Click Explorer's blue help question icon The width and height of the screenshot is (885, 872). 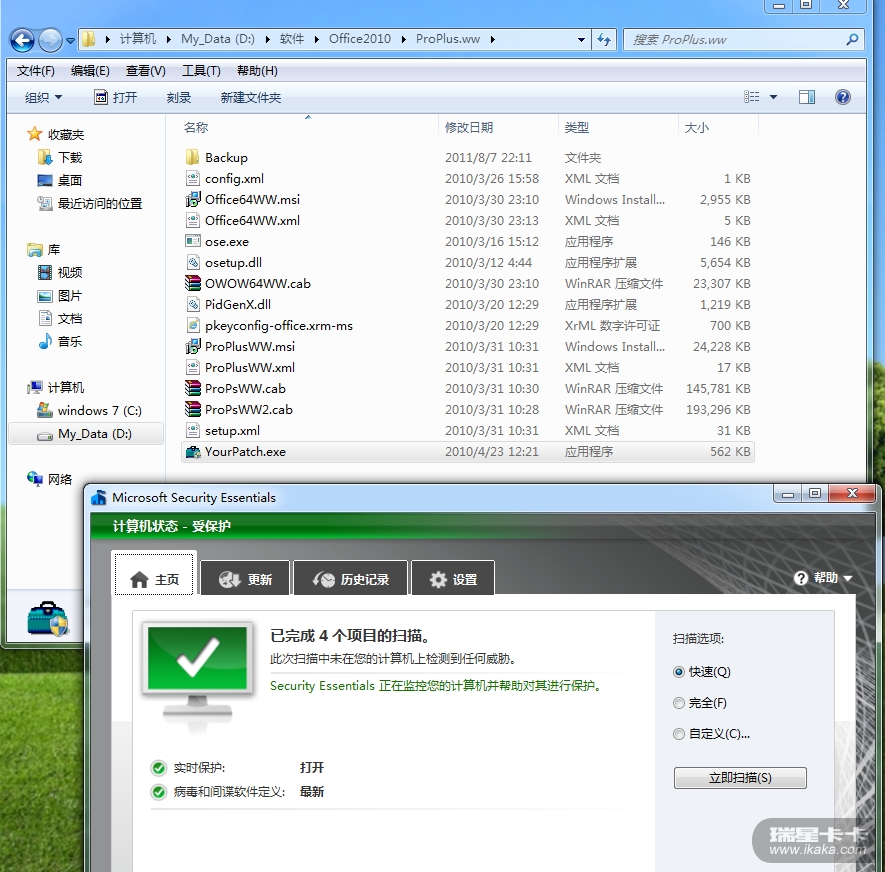pyautogui.click(x=843, y=97)
